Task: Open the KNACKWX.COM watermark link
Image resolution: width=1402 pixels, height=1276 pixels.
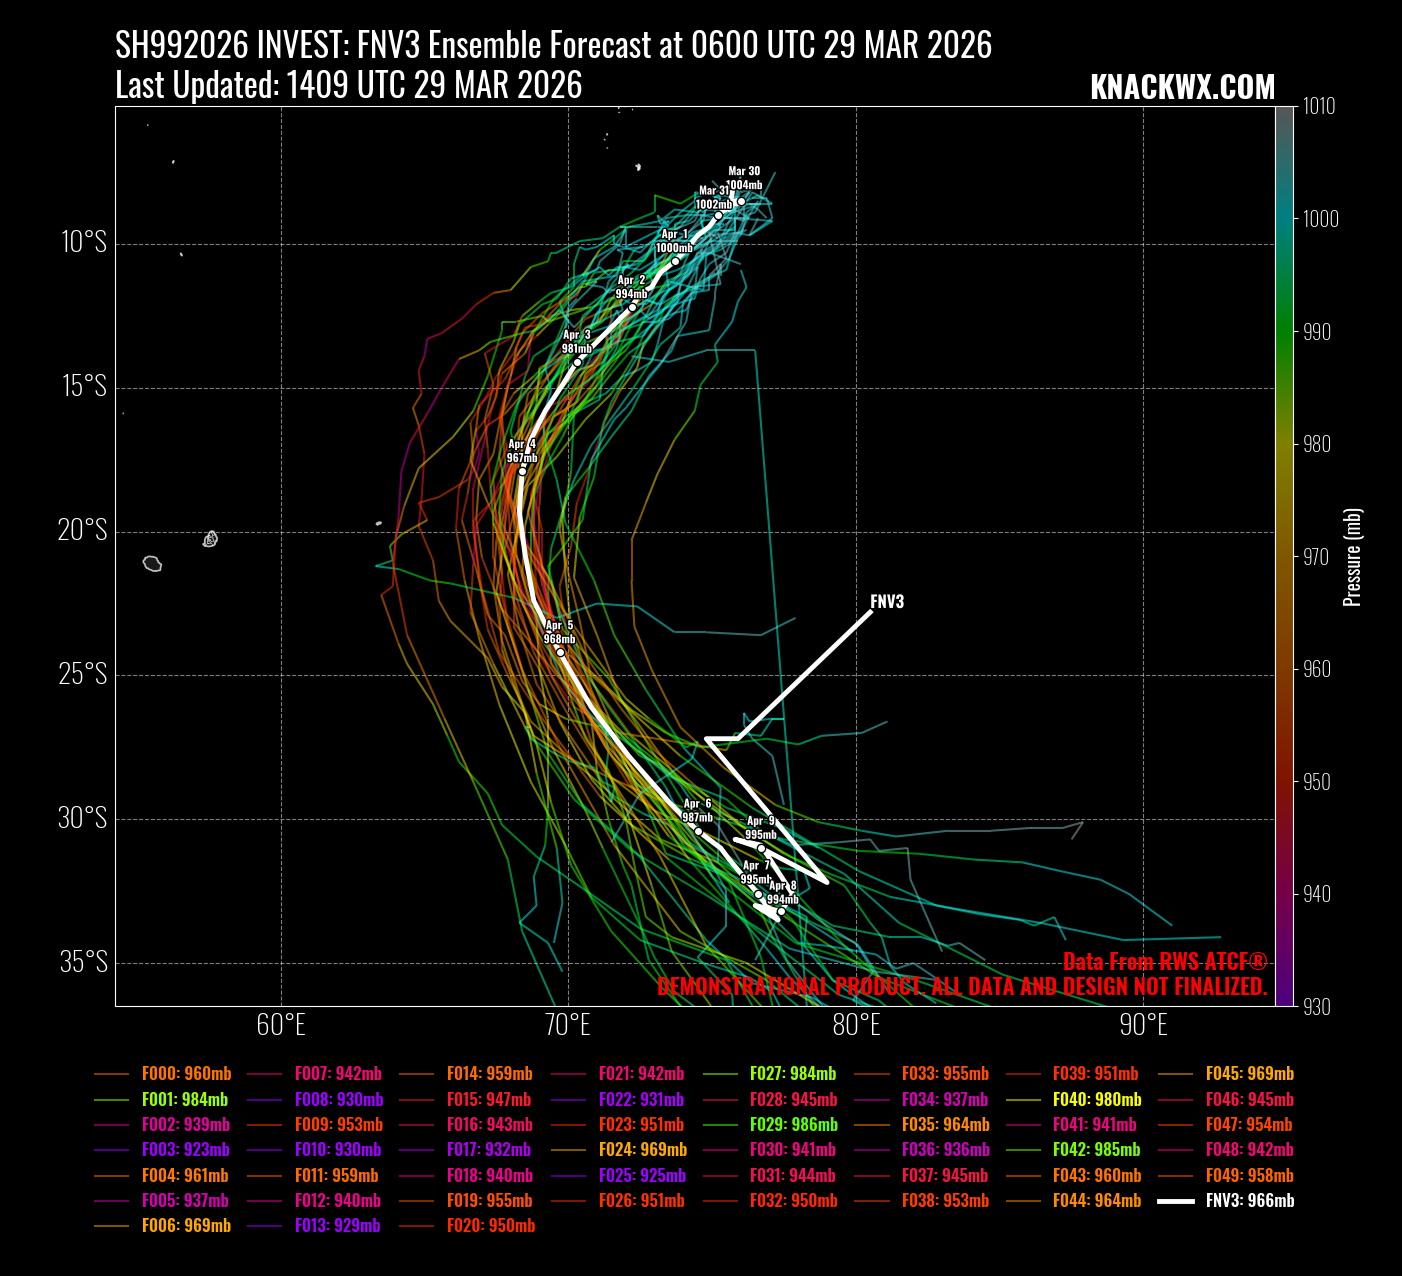Action: tap(1182, 88)
